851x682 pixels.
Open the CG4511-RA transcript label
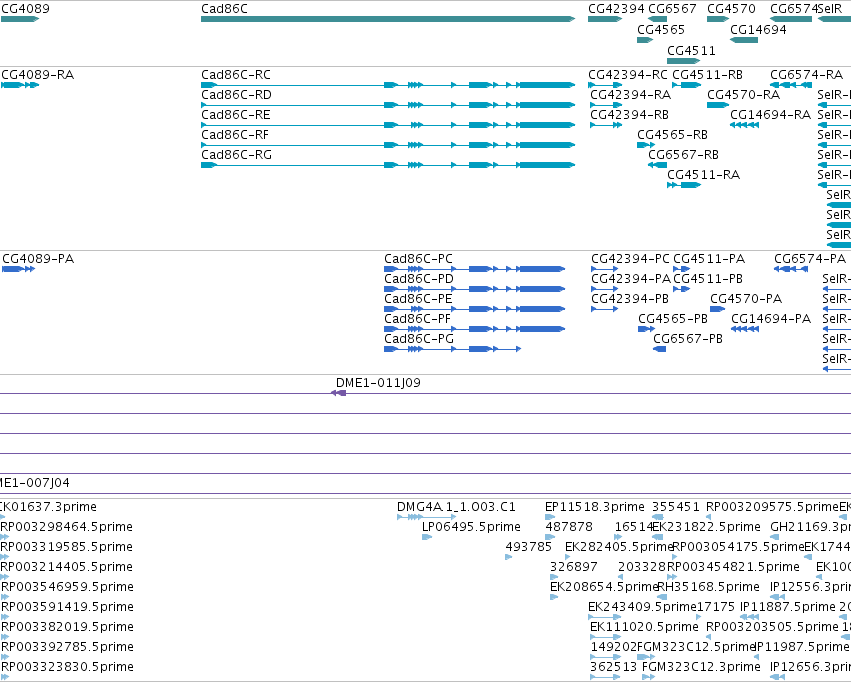tap(703, 175)
